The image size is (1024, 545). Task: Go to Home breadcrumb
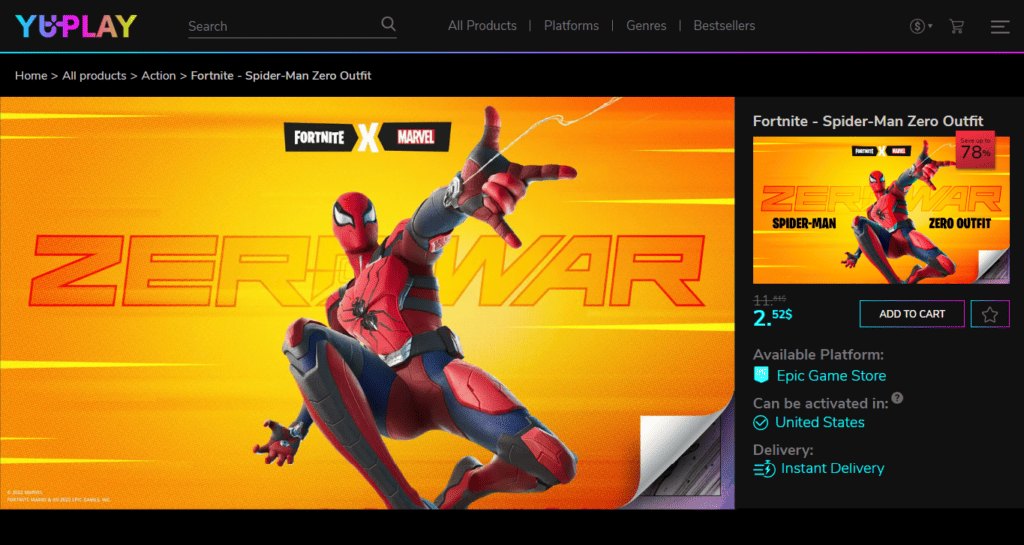(x=31, y=76)
